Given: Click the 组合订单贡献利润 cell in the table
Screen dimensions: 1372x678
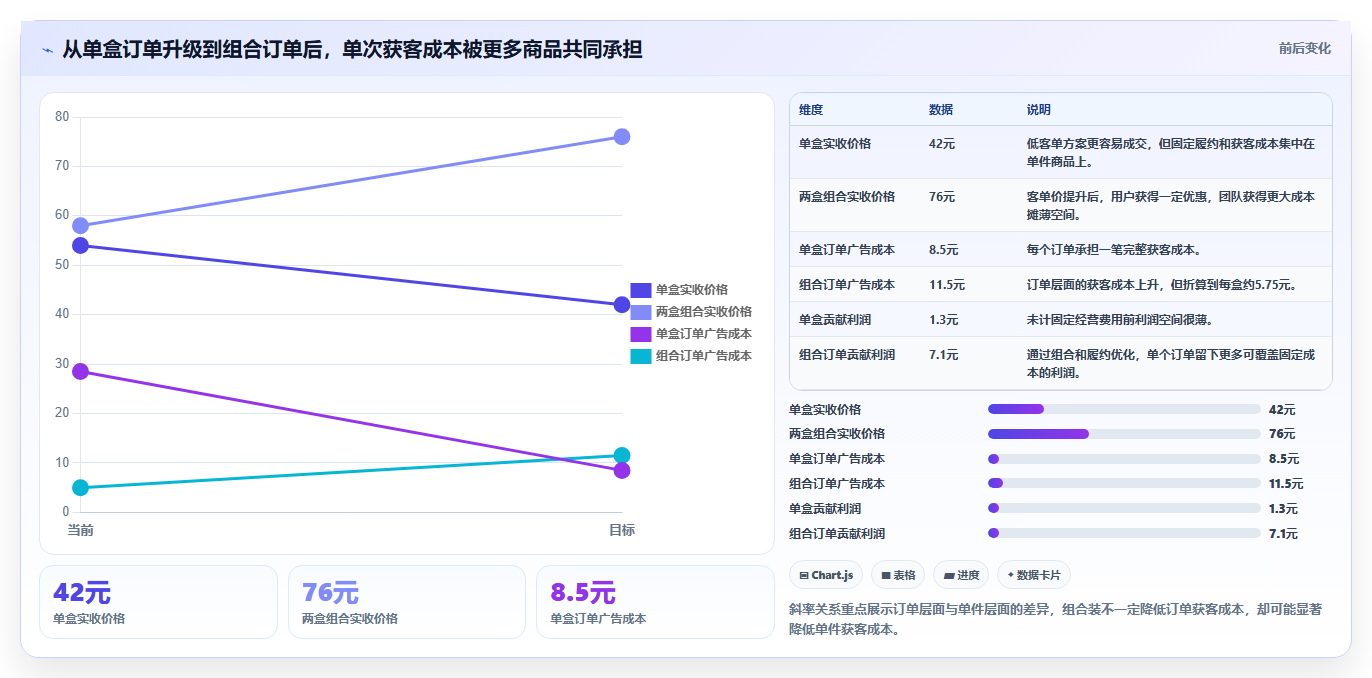Looking at the screenshot, I should pos(847,355).
